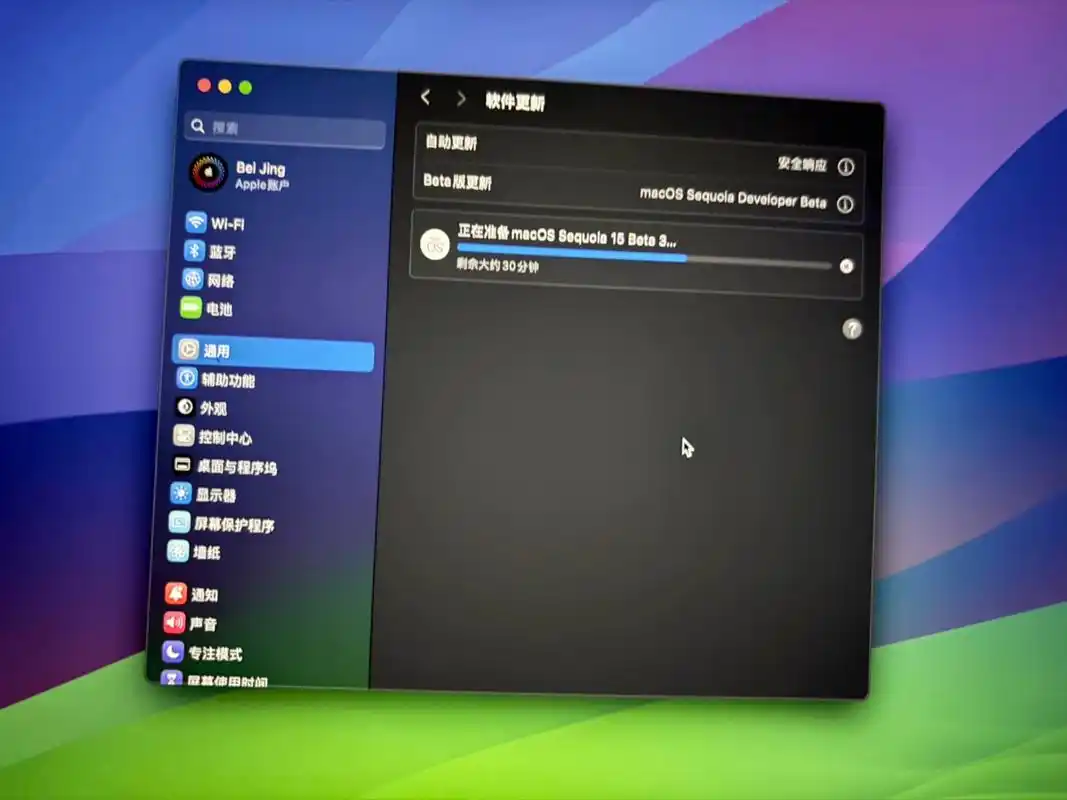Screen dimensions: 1067x800
Task: Minimize window with the yellow button
Action: pyautogui.click(x=225, y=86)
